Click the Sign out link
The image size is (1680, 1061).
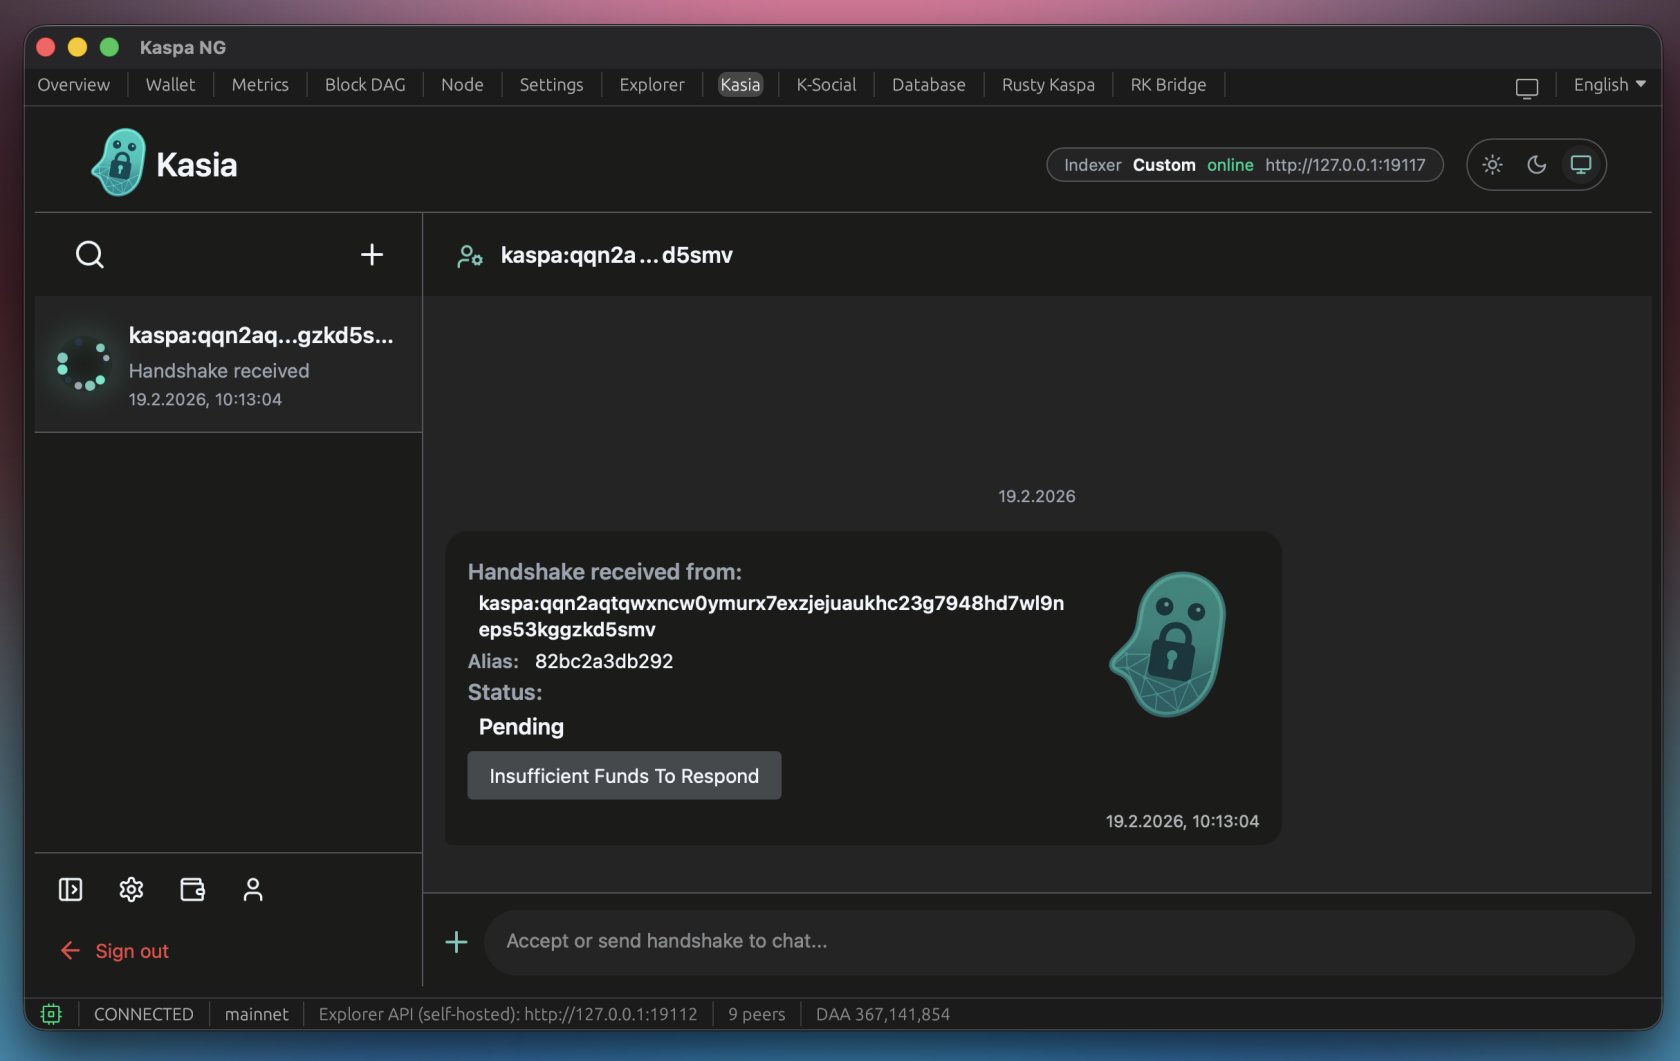[x=131, y=951]
